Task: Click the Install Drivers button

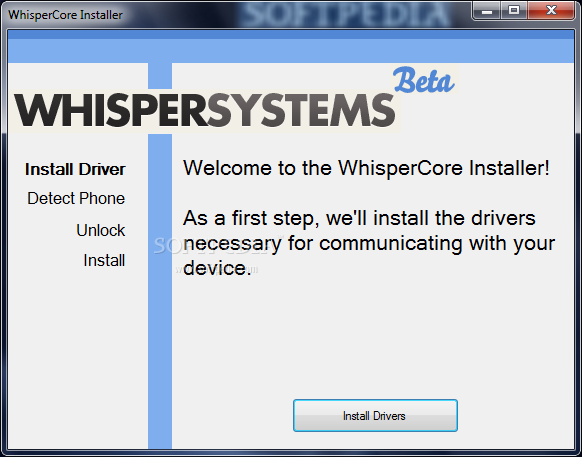Action: [375, 415]
